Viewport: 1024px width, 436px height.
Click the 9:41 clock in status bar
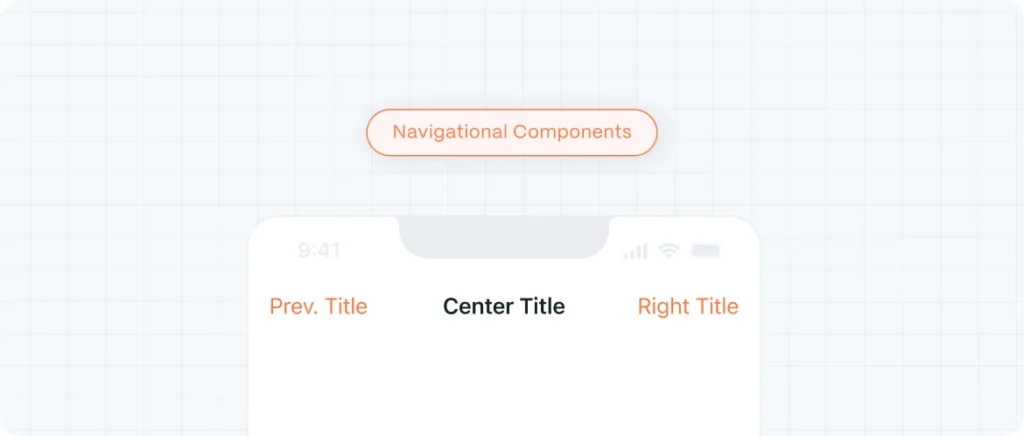[x=319, y=251]
